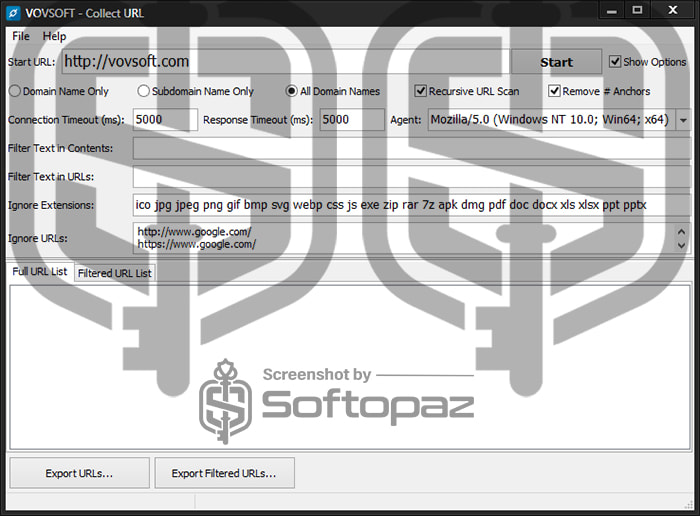
Task: Click inside the Full URL List results area
Action: click(350, 367)
